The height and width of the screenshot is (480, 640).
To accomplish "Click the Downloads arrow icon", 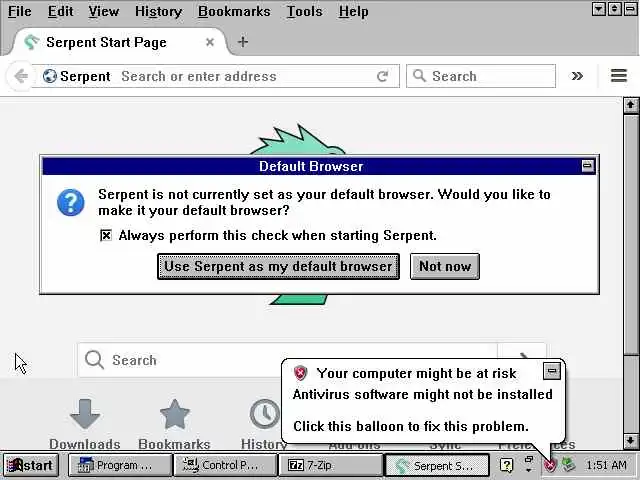I will [x=85, y=414].
